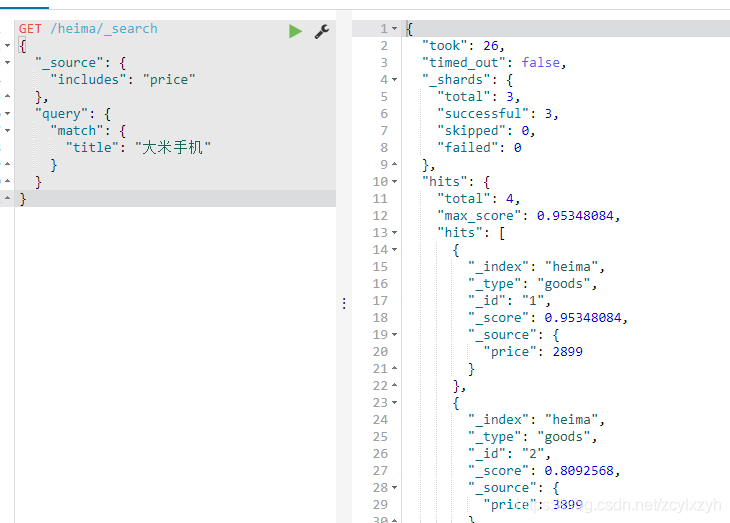Click the "took" value 26
Viewport: 730px width, 523px height.
(x=491, y=46)
